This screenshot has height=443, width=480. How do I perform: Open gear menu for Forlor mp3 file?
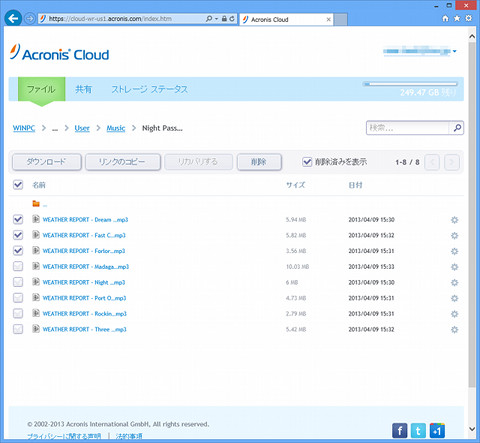click(454, 251)
